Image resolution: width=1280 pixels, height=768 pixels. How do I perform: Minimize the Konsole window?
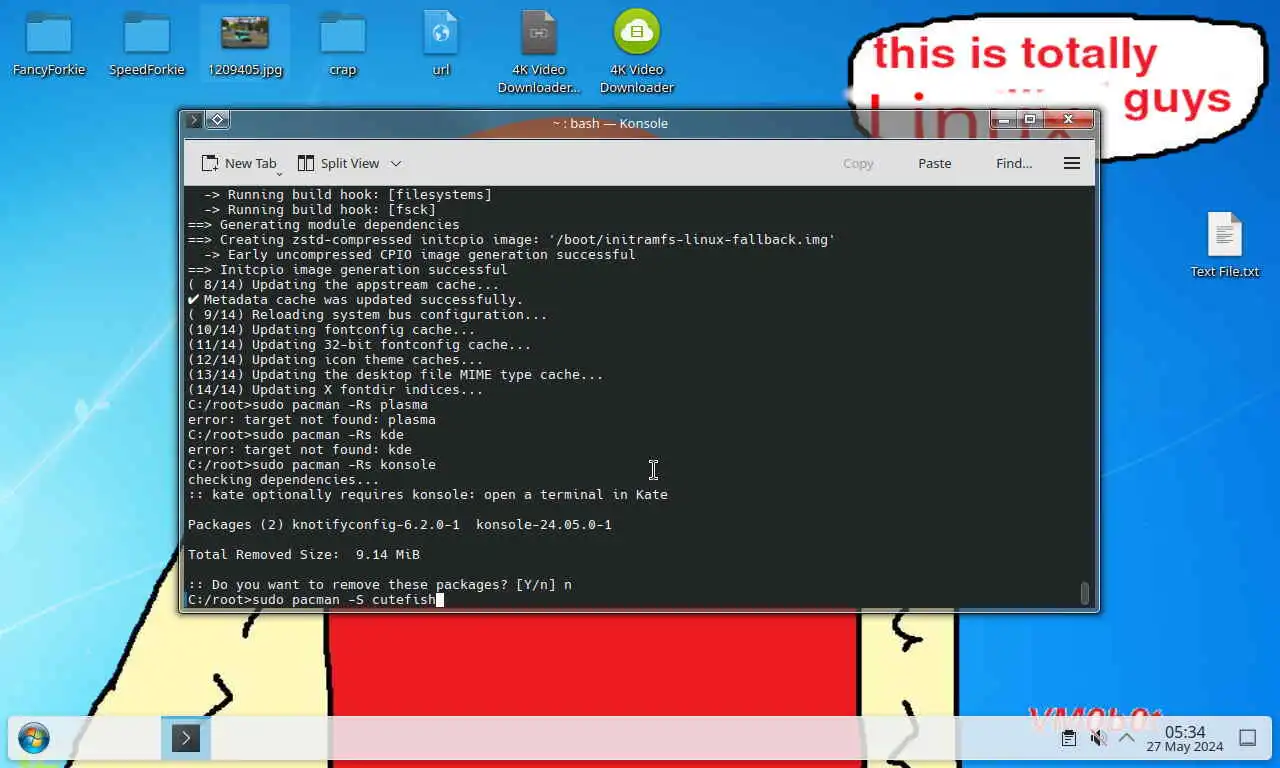tap(1005, 119)
